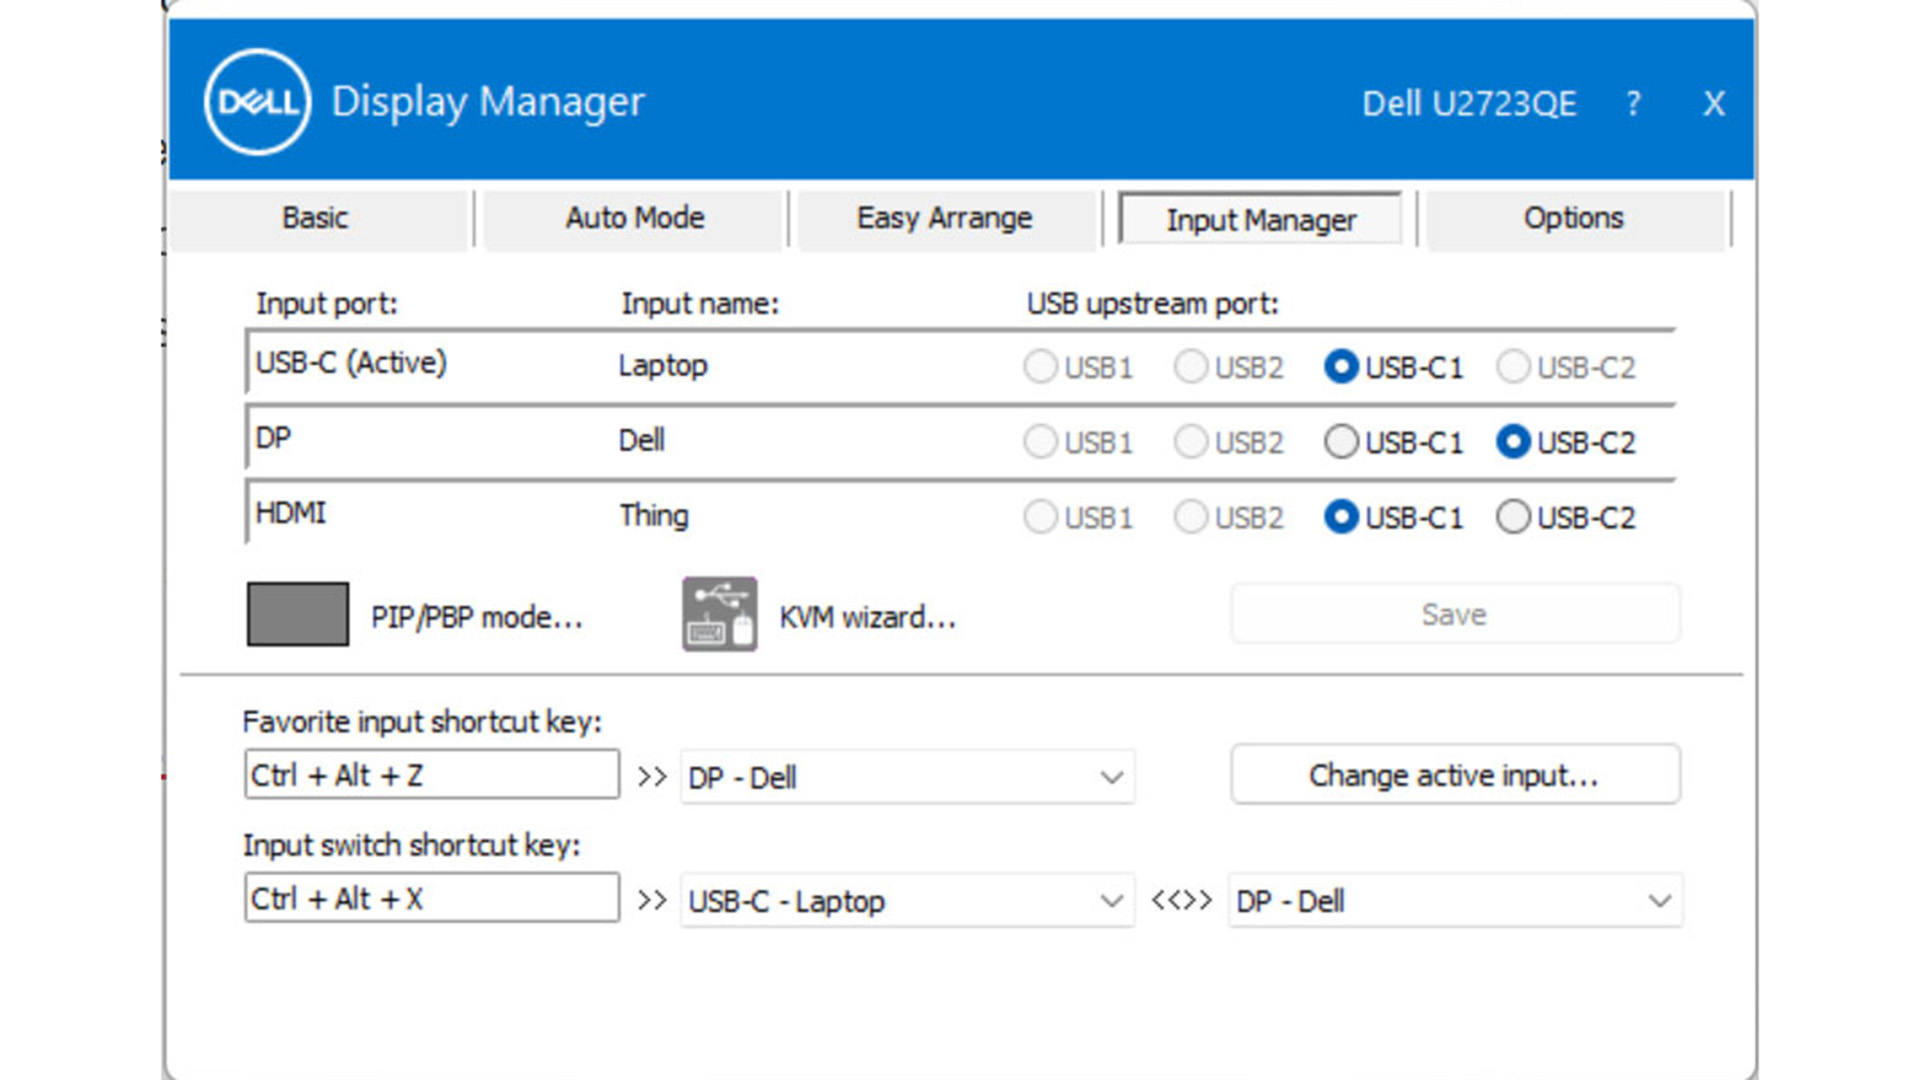The width and height of the screenshot is (1920, 1080).
Task: Select USB-C1 for the USB-C Laptop row
Action: [x=1393, y=367]
